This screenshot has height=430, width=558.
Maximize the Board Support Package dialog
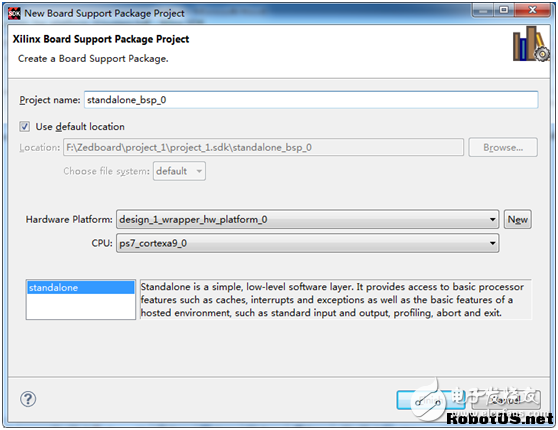504,10
